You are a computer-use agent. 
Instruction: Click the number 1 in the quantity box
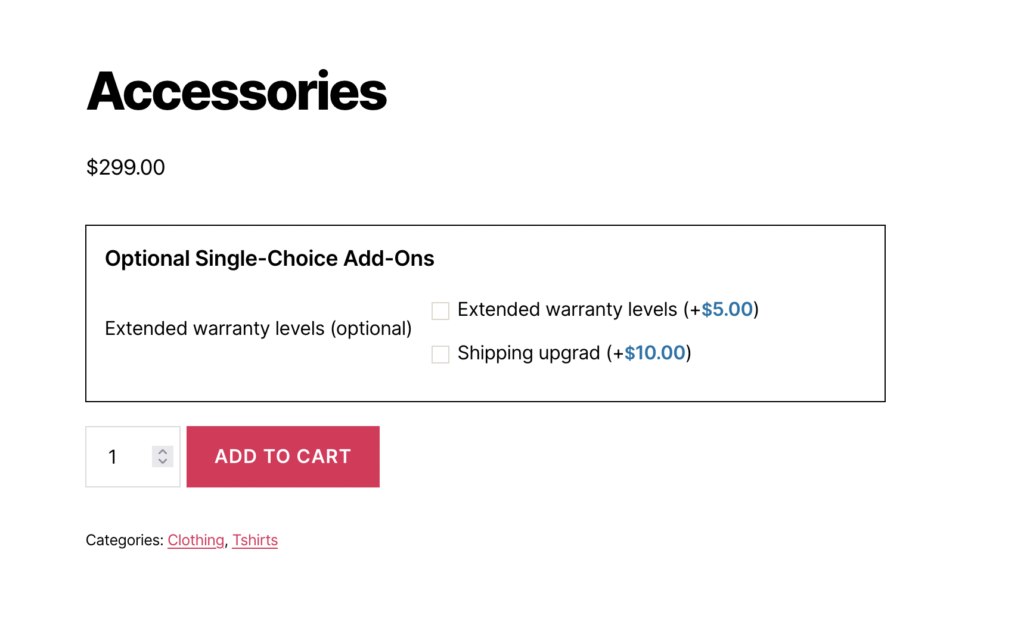click(113, 457)
